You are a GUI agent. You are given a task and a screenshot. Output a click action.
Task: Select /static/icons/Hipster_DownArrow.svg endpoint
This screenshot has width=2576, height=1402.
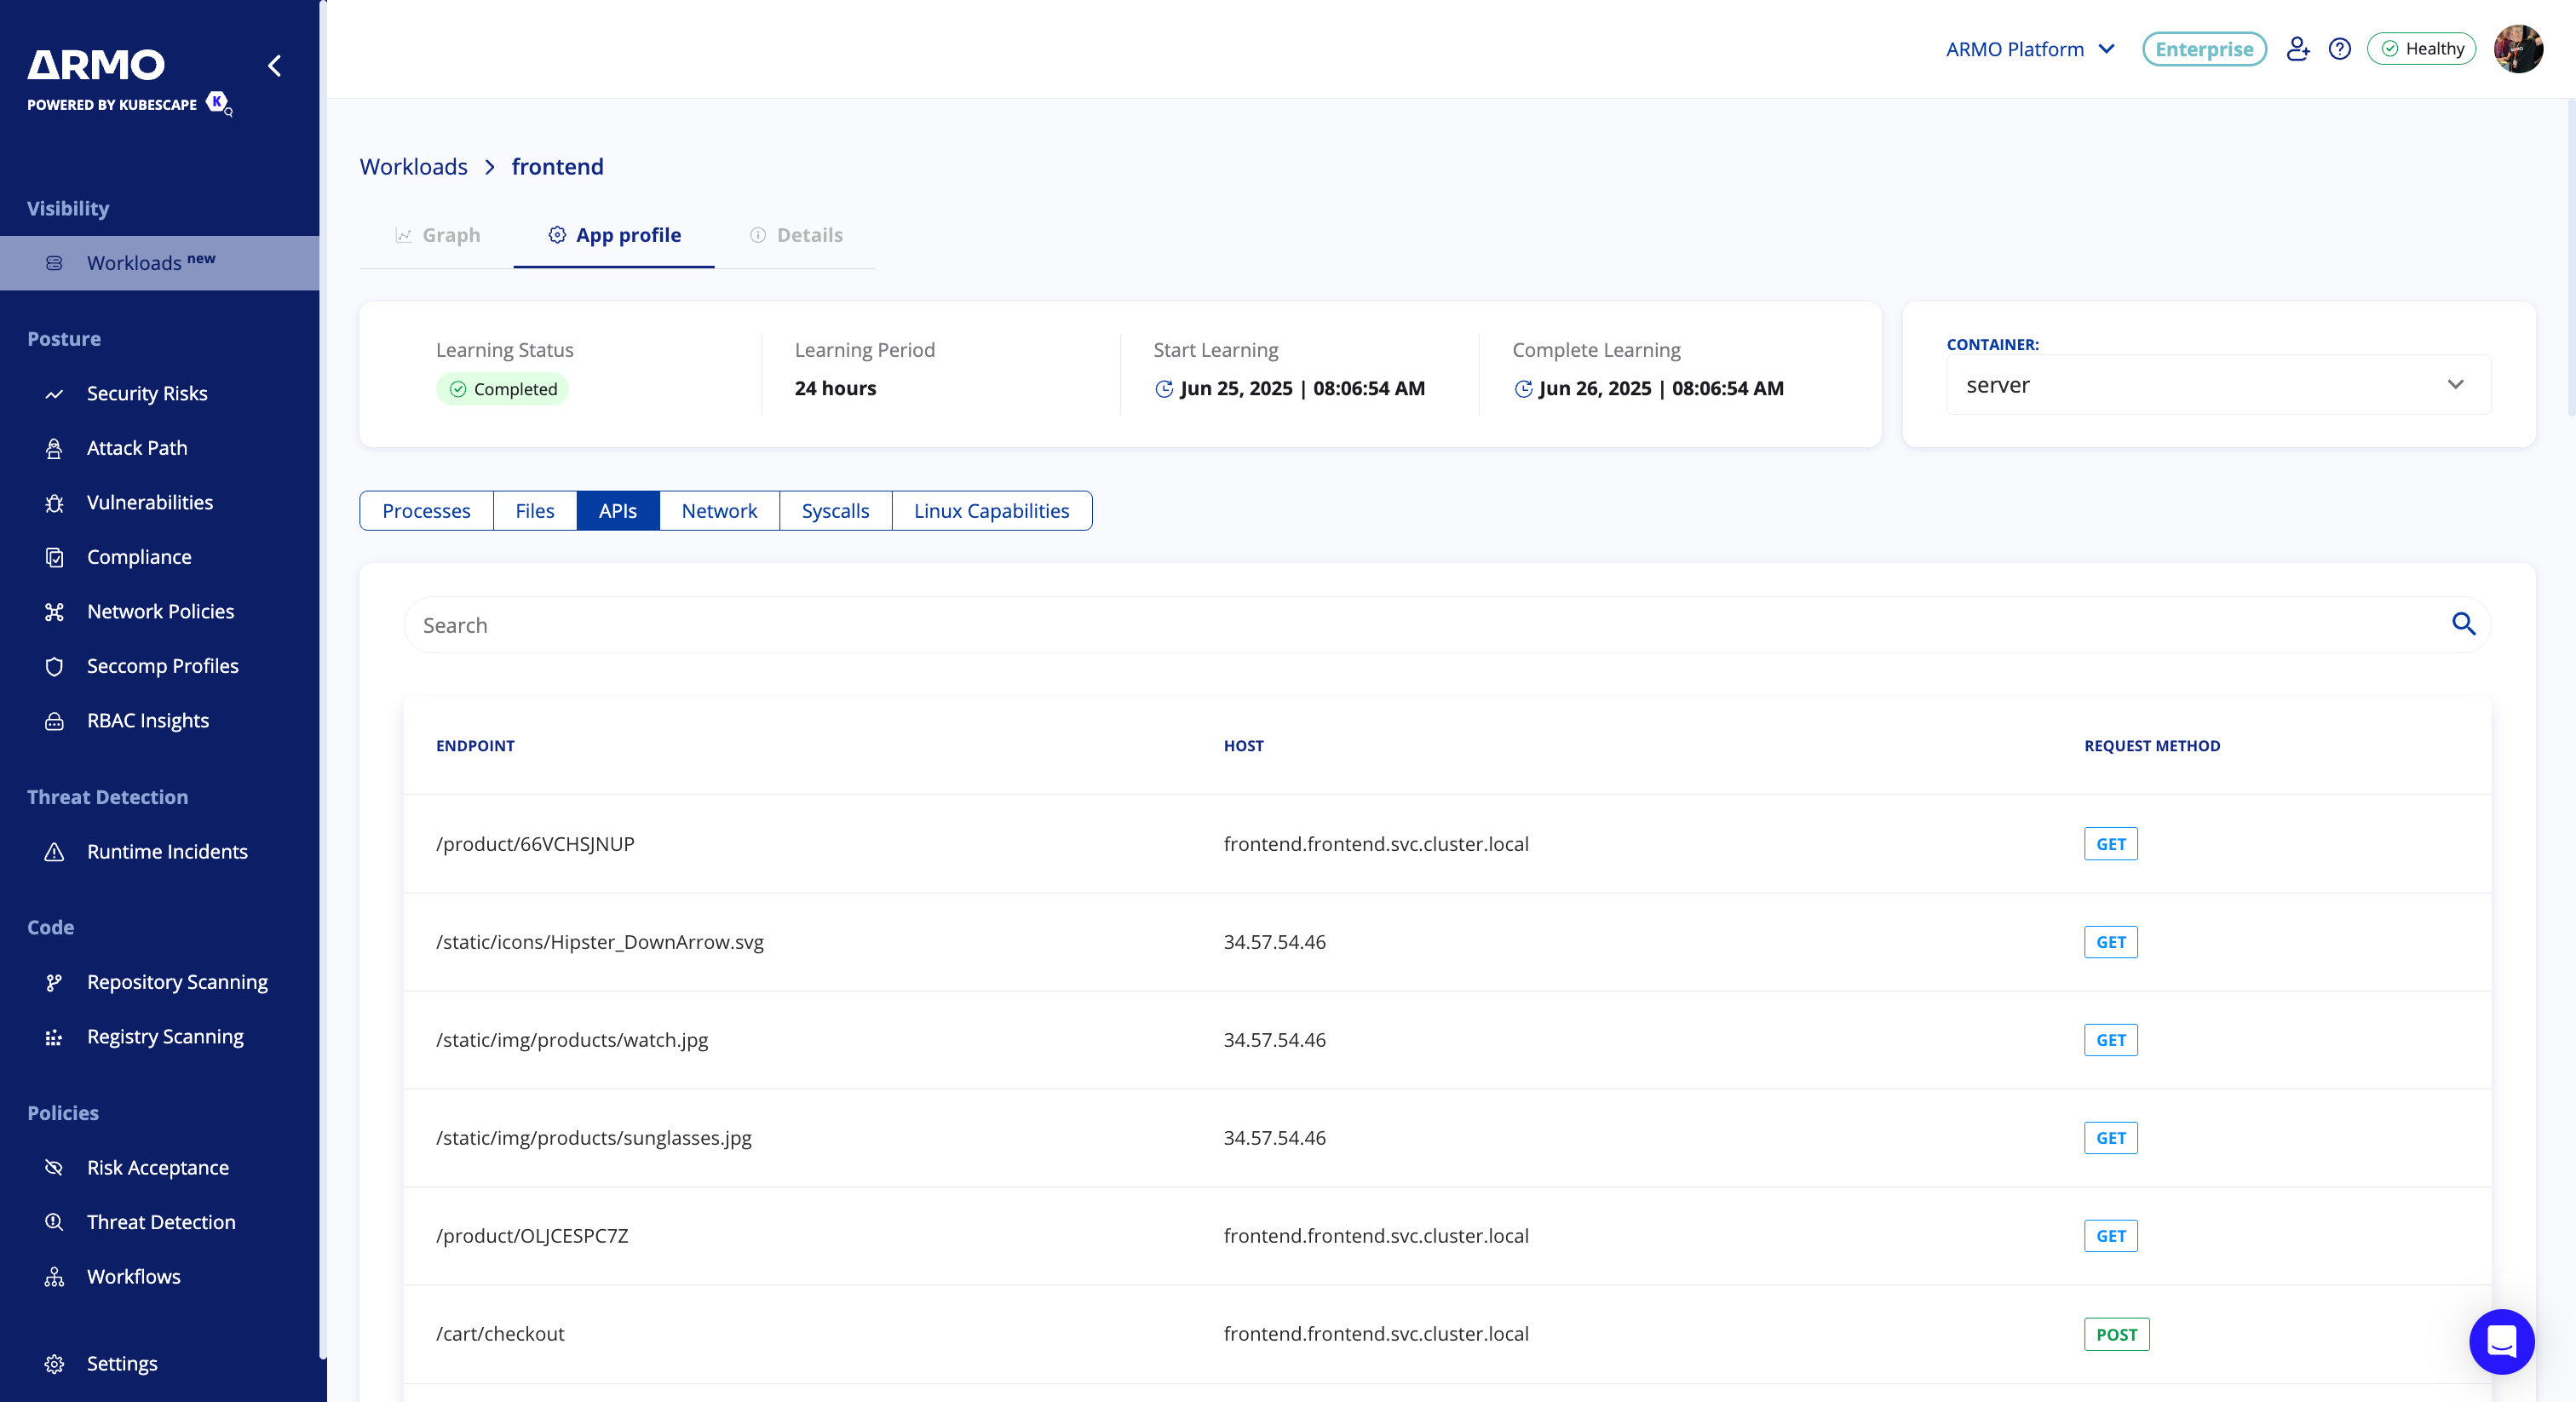(600, 942)
